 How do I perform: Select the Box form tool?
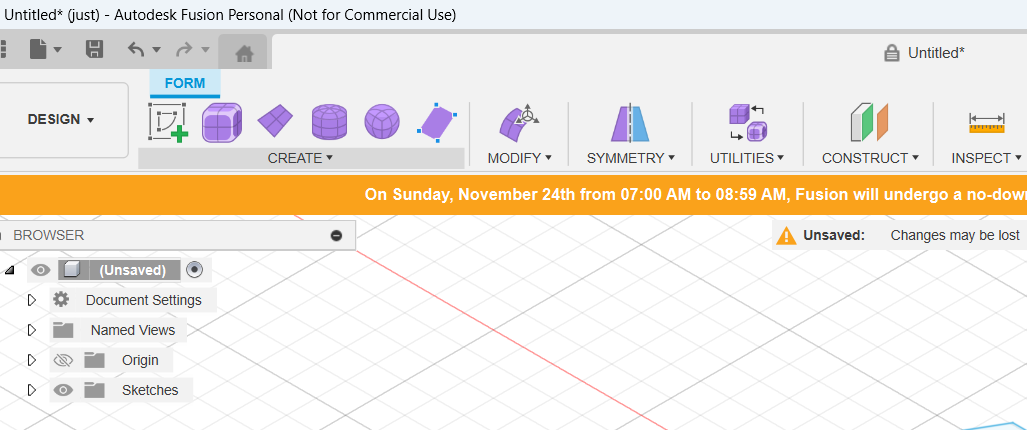tap(222, 123)
